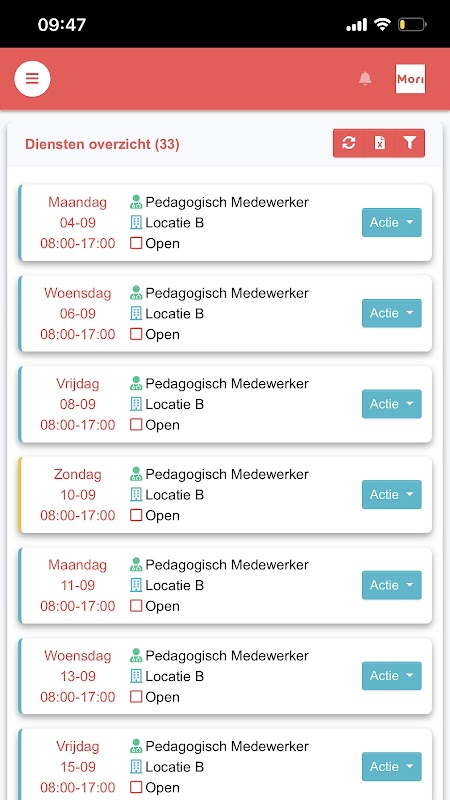The height and width of the screenshot is (800, 450).
Task: Open the hamburger menu button
Action: pos(32,79)
